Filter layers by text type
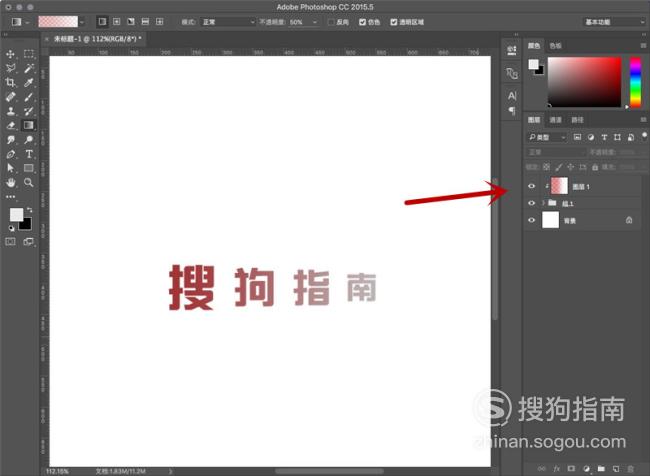 click(x=604, y=137)
